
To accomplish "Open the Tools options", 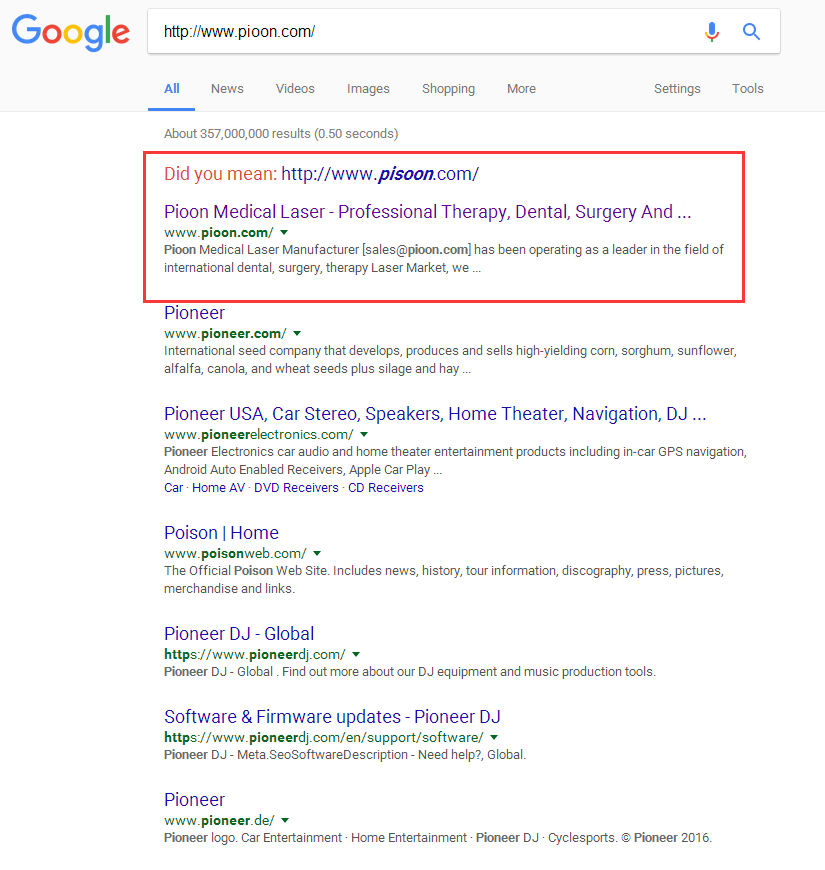I will click(x=747, y=89).
